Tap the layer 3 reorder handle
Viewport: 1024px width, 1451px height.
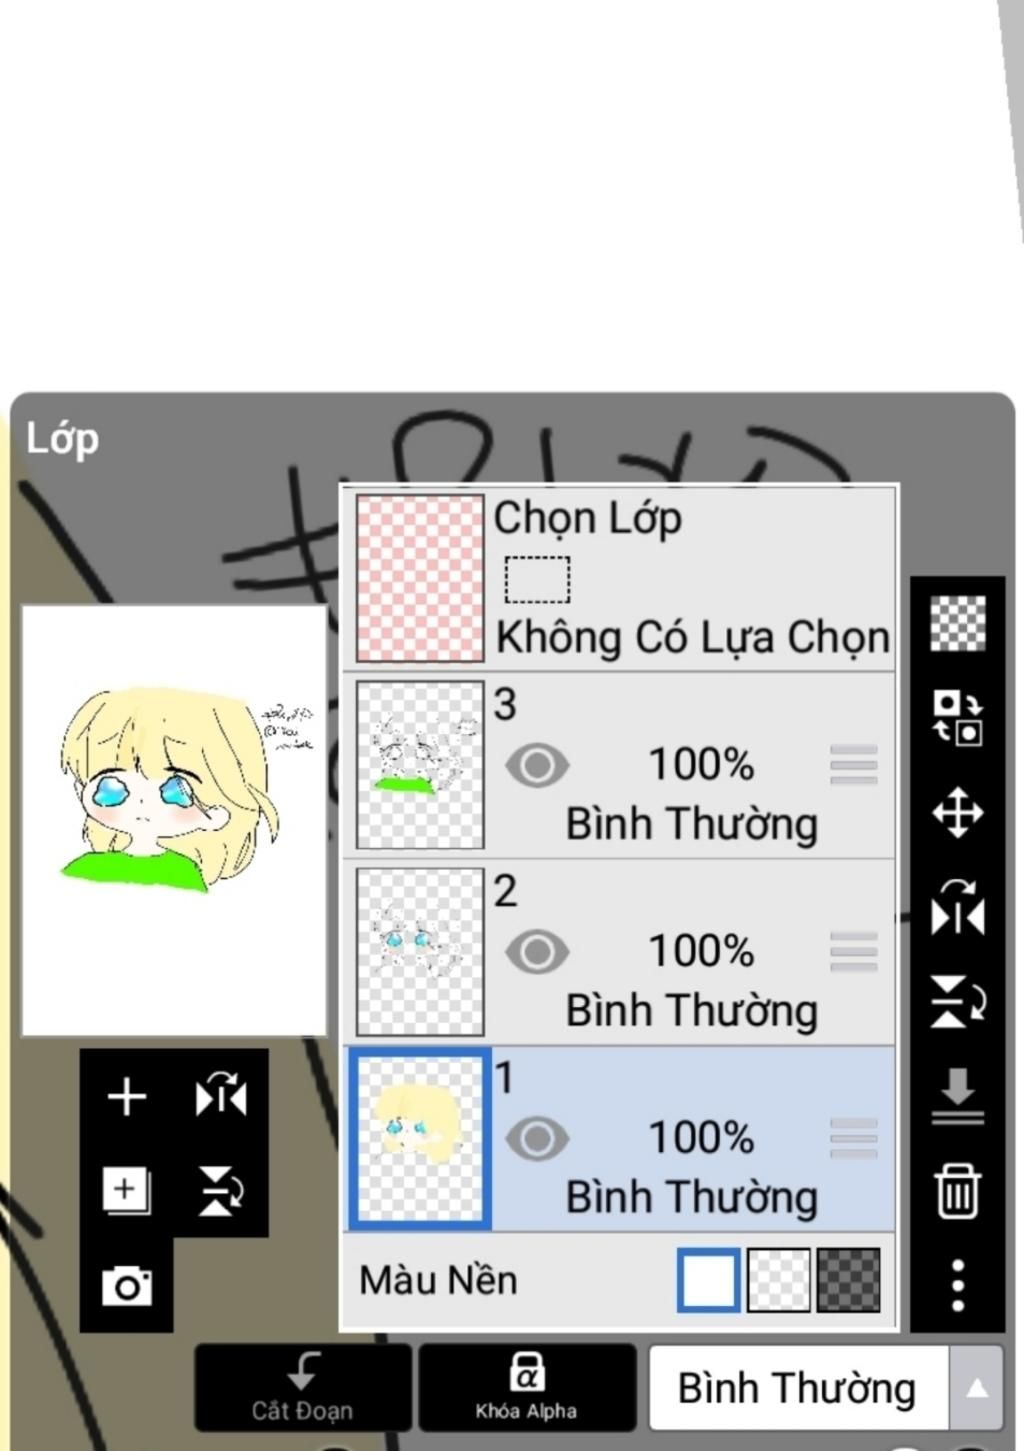(853, 765)
